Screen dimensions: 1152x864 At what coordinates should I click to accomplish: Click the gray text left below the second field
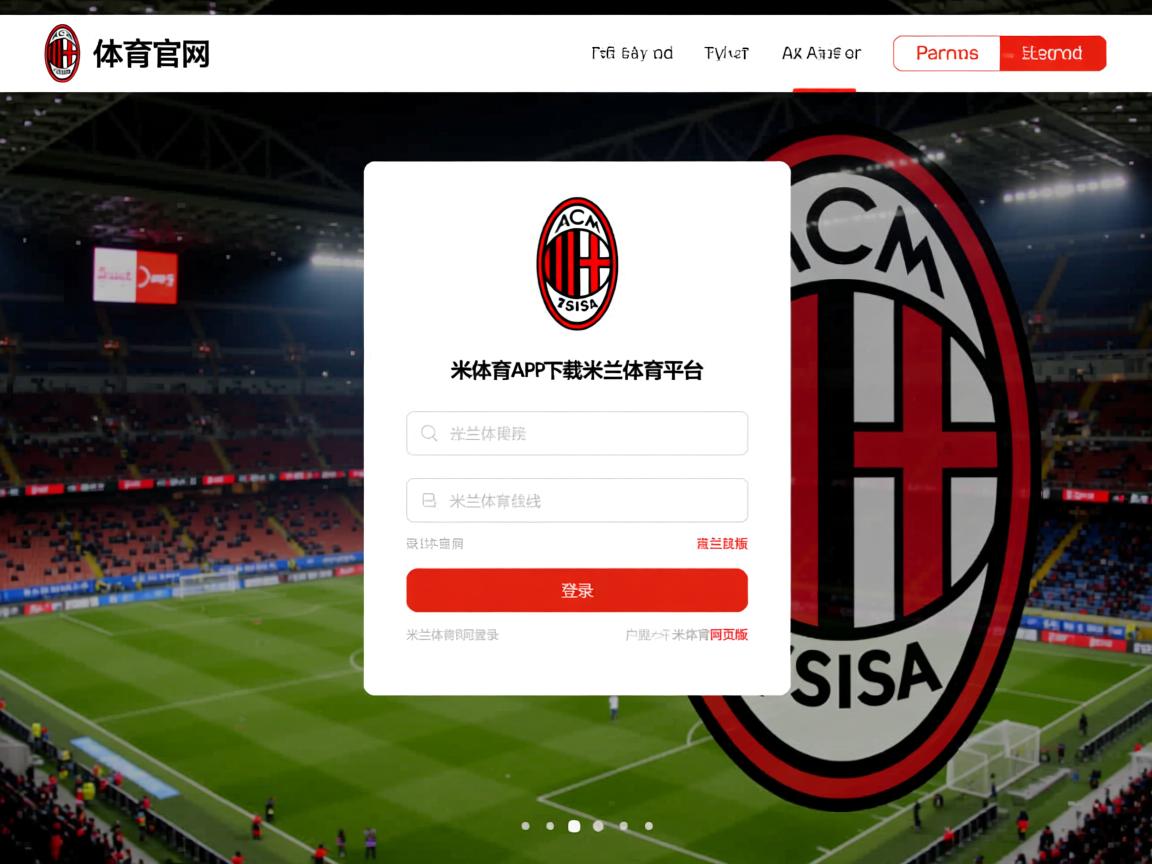tap(435, 544)
